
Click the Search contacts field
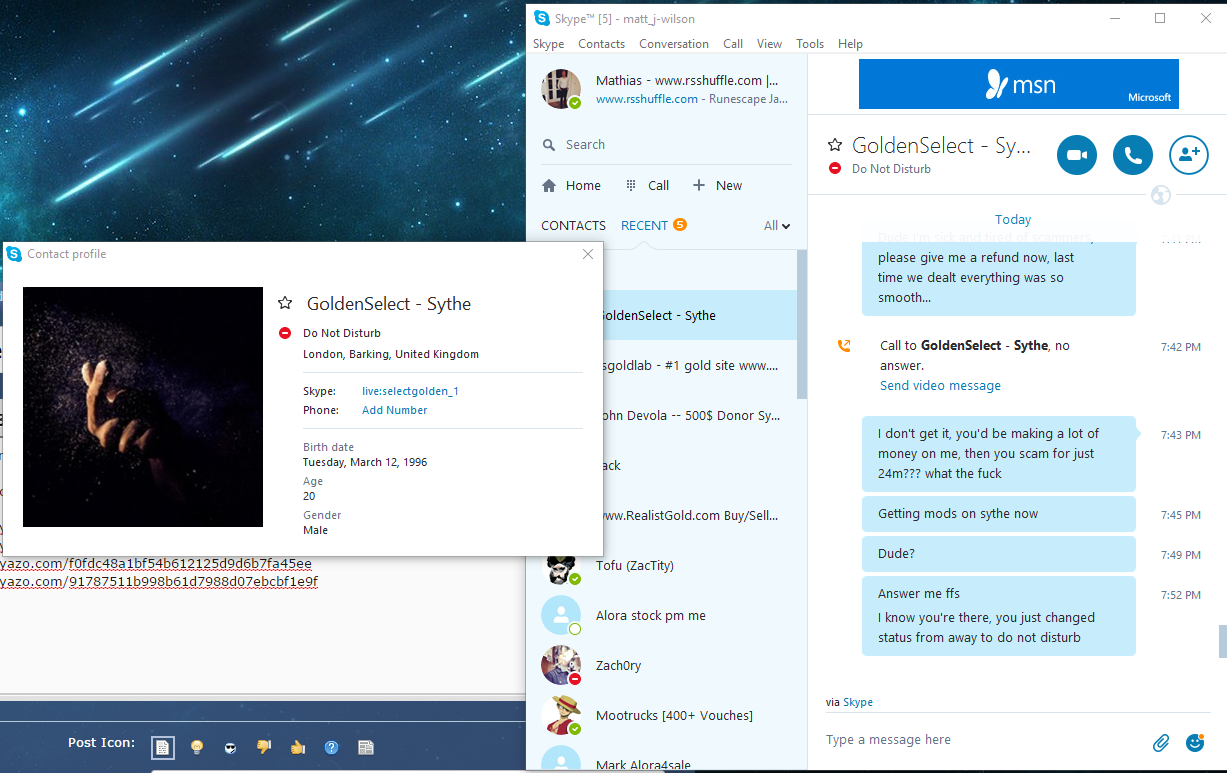666,145
